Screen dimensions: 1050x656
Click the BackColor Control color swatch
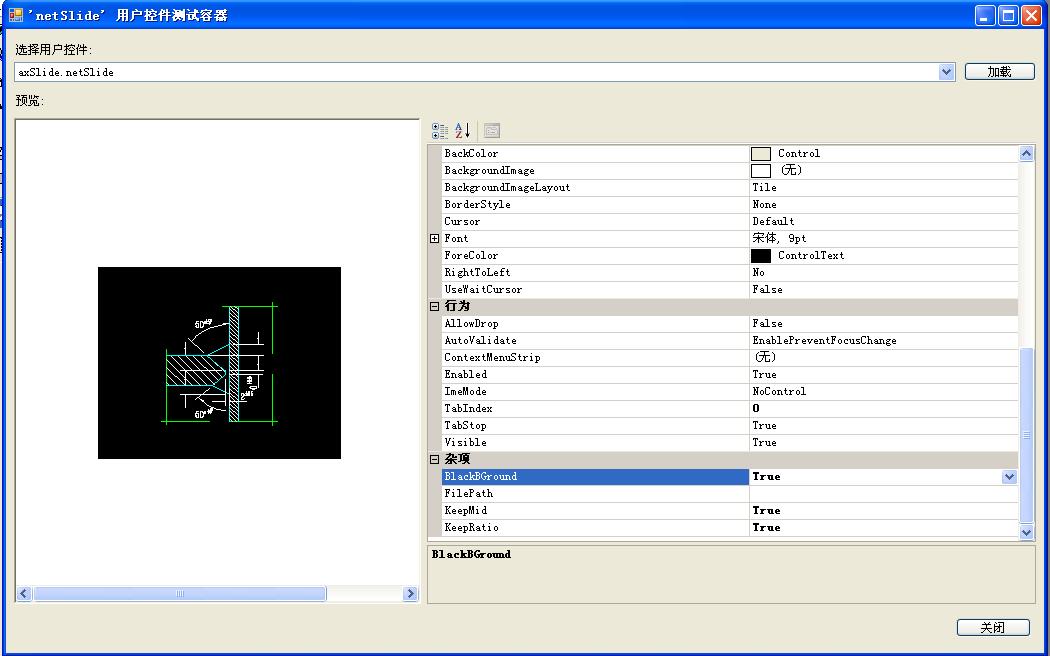point(761,154)
